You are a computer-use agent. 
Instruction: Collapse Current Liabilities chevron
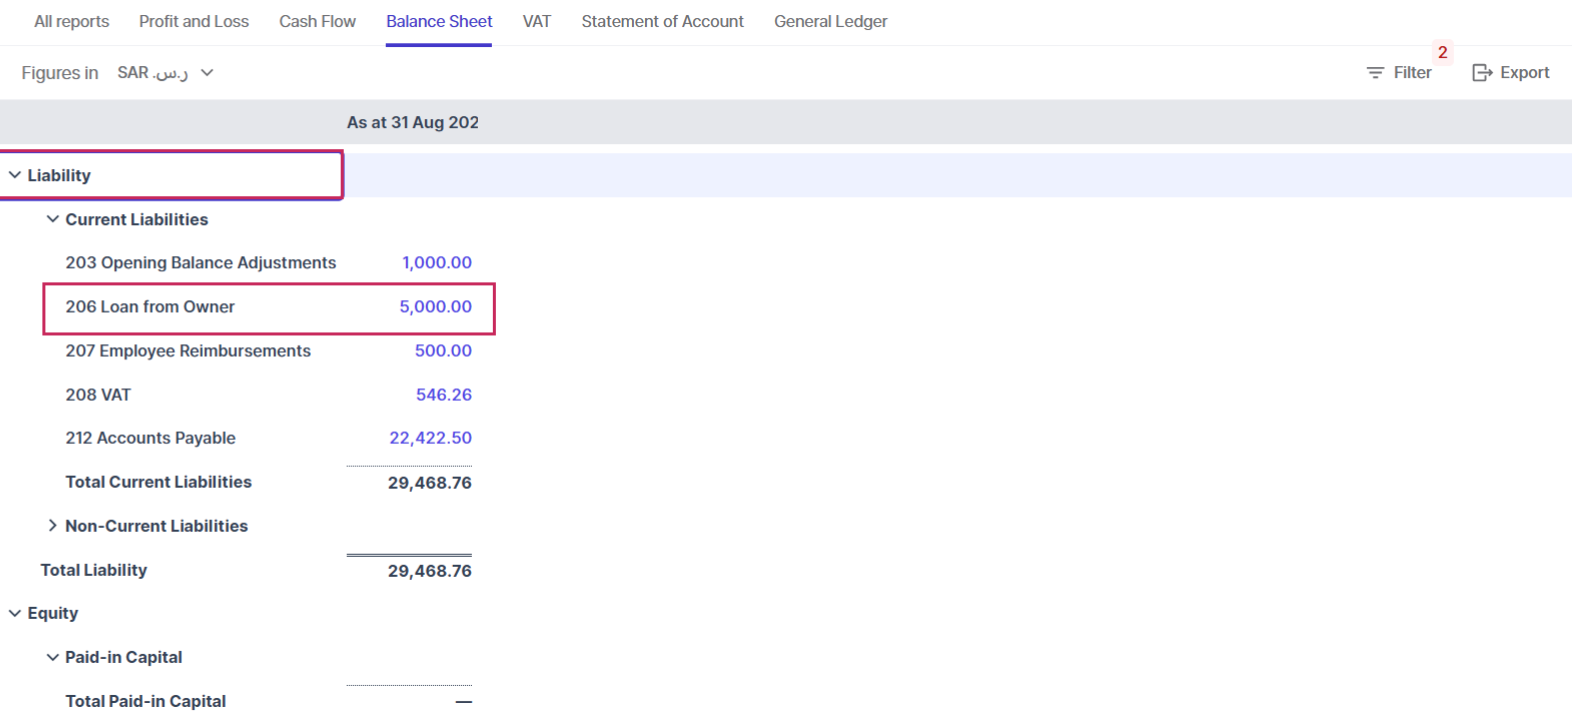(53, 219)
